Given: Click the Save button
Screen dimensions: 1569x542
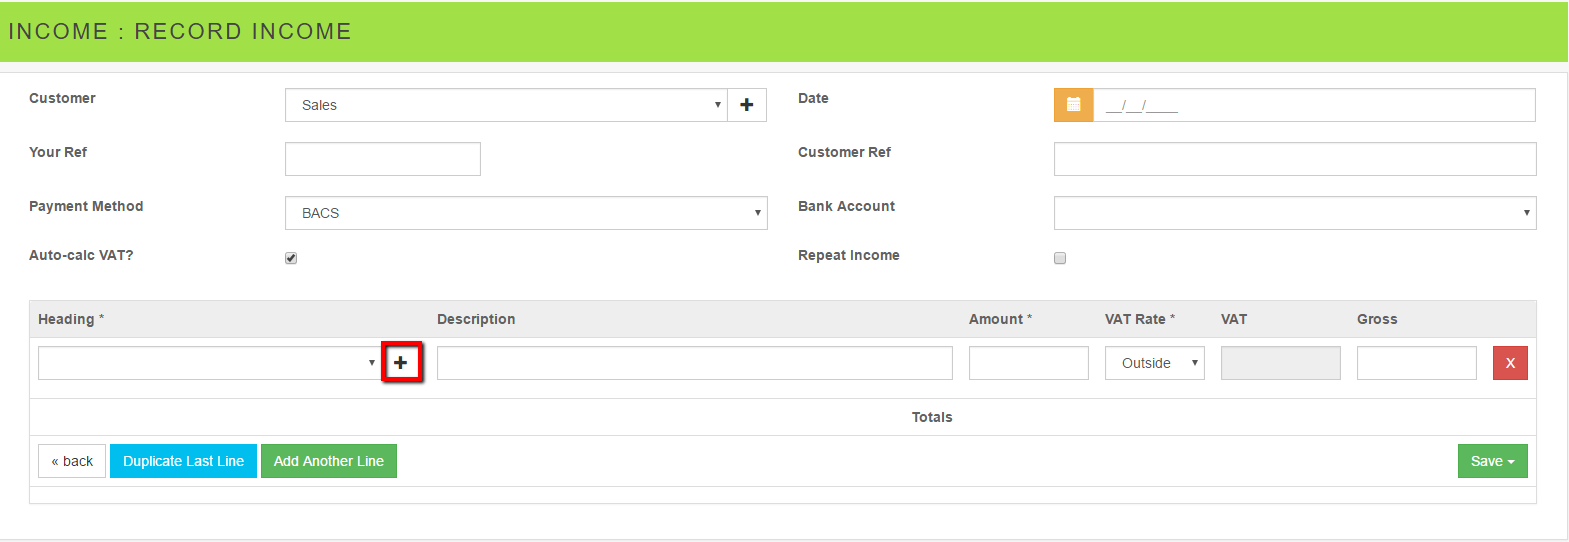Looking at the screenshot, I should (1492, 461).
